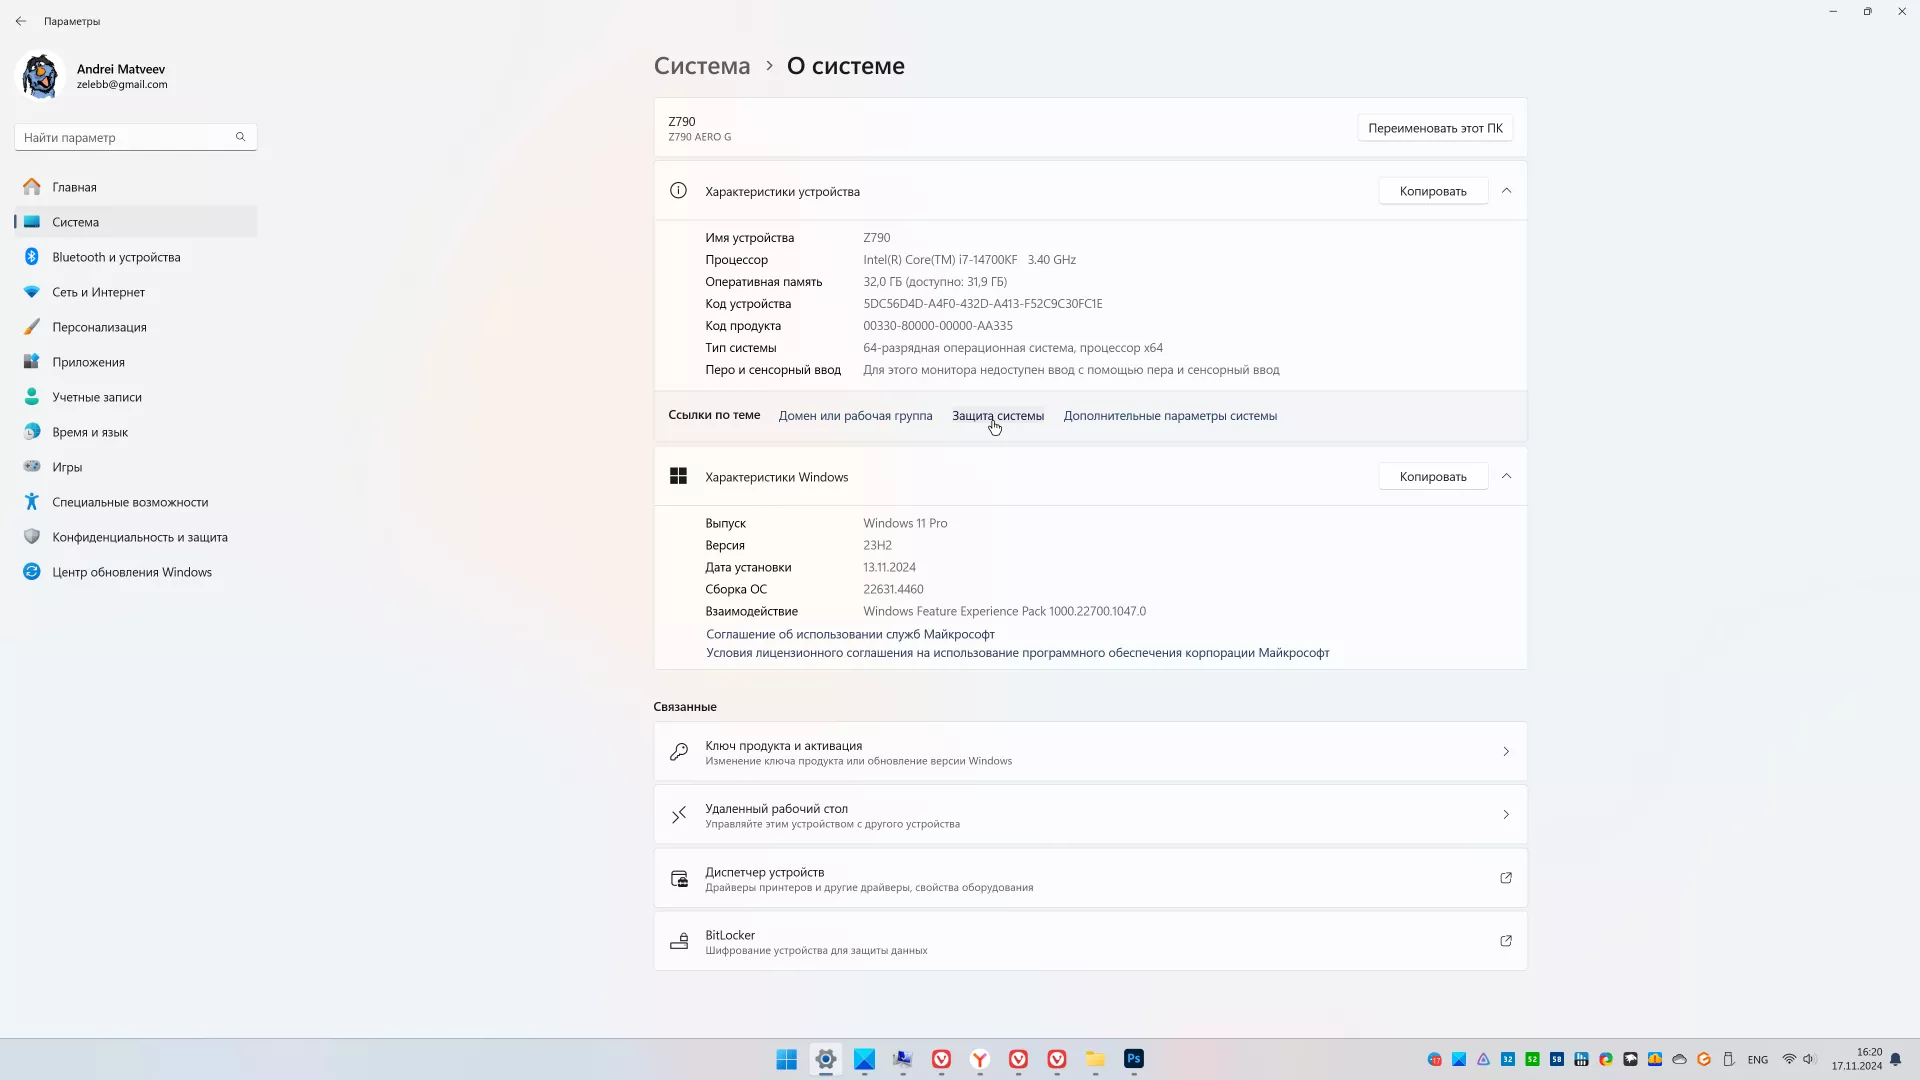Open Photoshop from taskbar
Screen dimensions: 1920x1080
tap(1134, 1059)
